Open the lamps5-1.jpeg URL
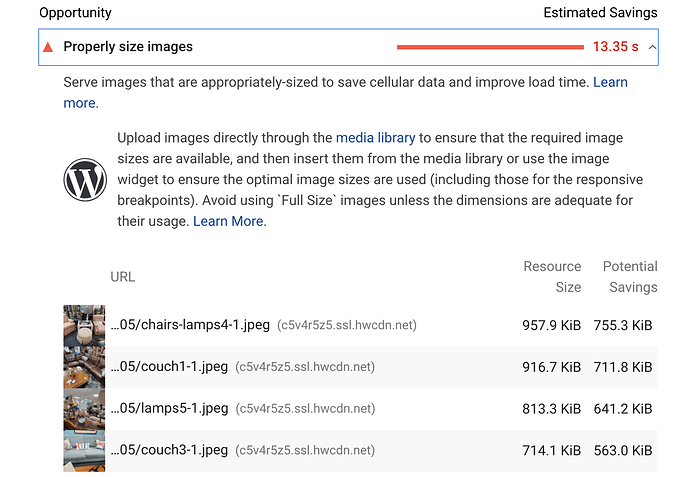Screen dimensions: 690x477 click(169, 408)
